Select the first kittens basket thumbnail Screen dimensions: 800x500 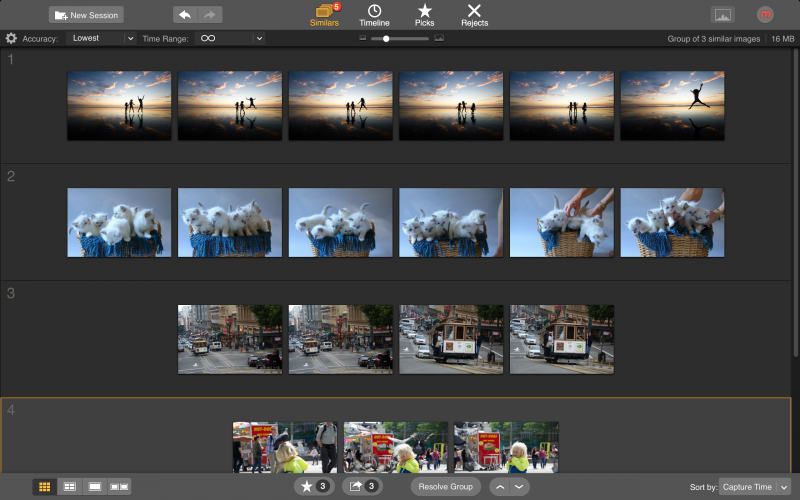coord(119,222)
